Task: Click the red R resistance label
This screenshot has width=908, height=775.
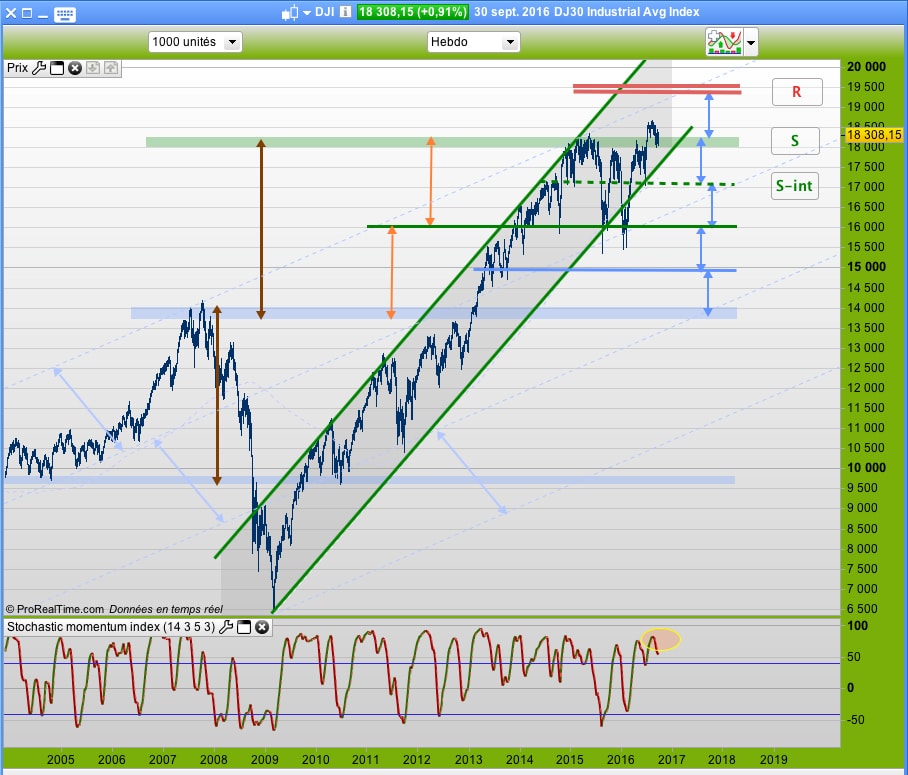Action: pos(797,92)
